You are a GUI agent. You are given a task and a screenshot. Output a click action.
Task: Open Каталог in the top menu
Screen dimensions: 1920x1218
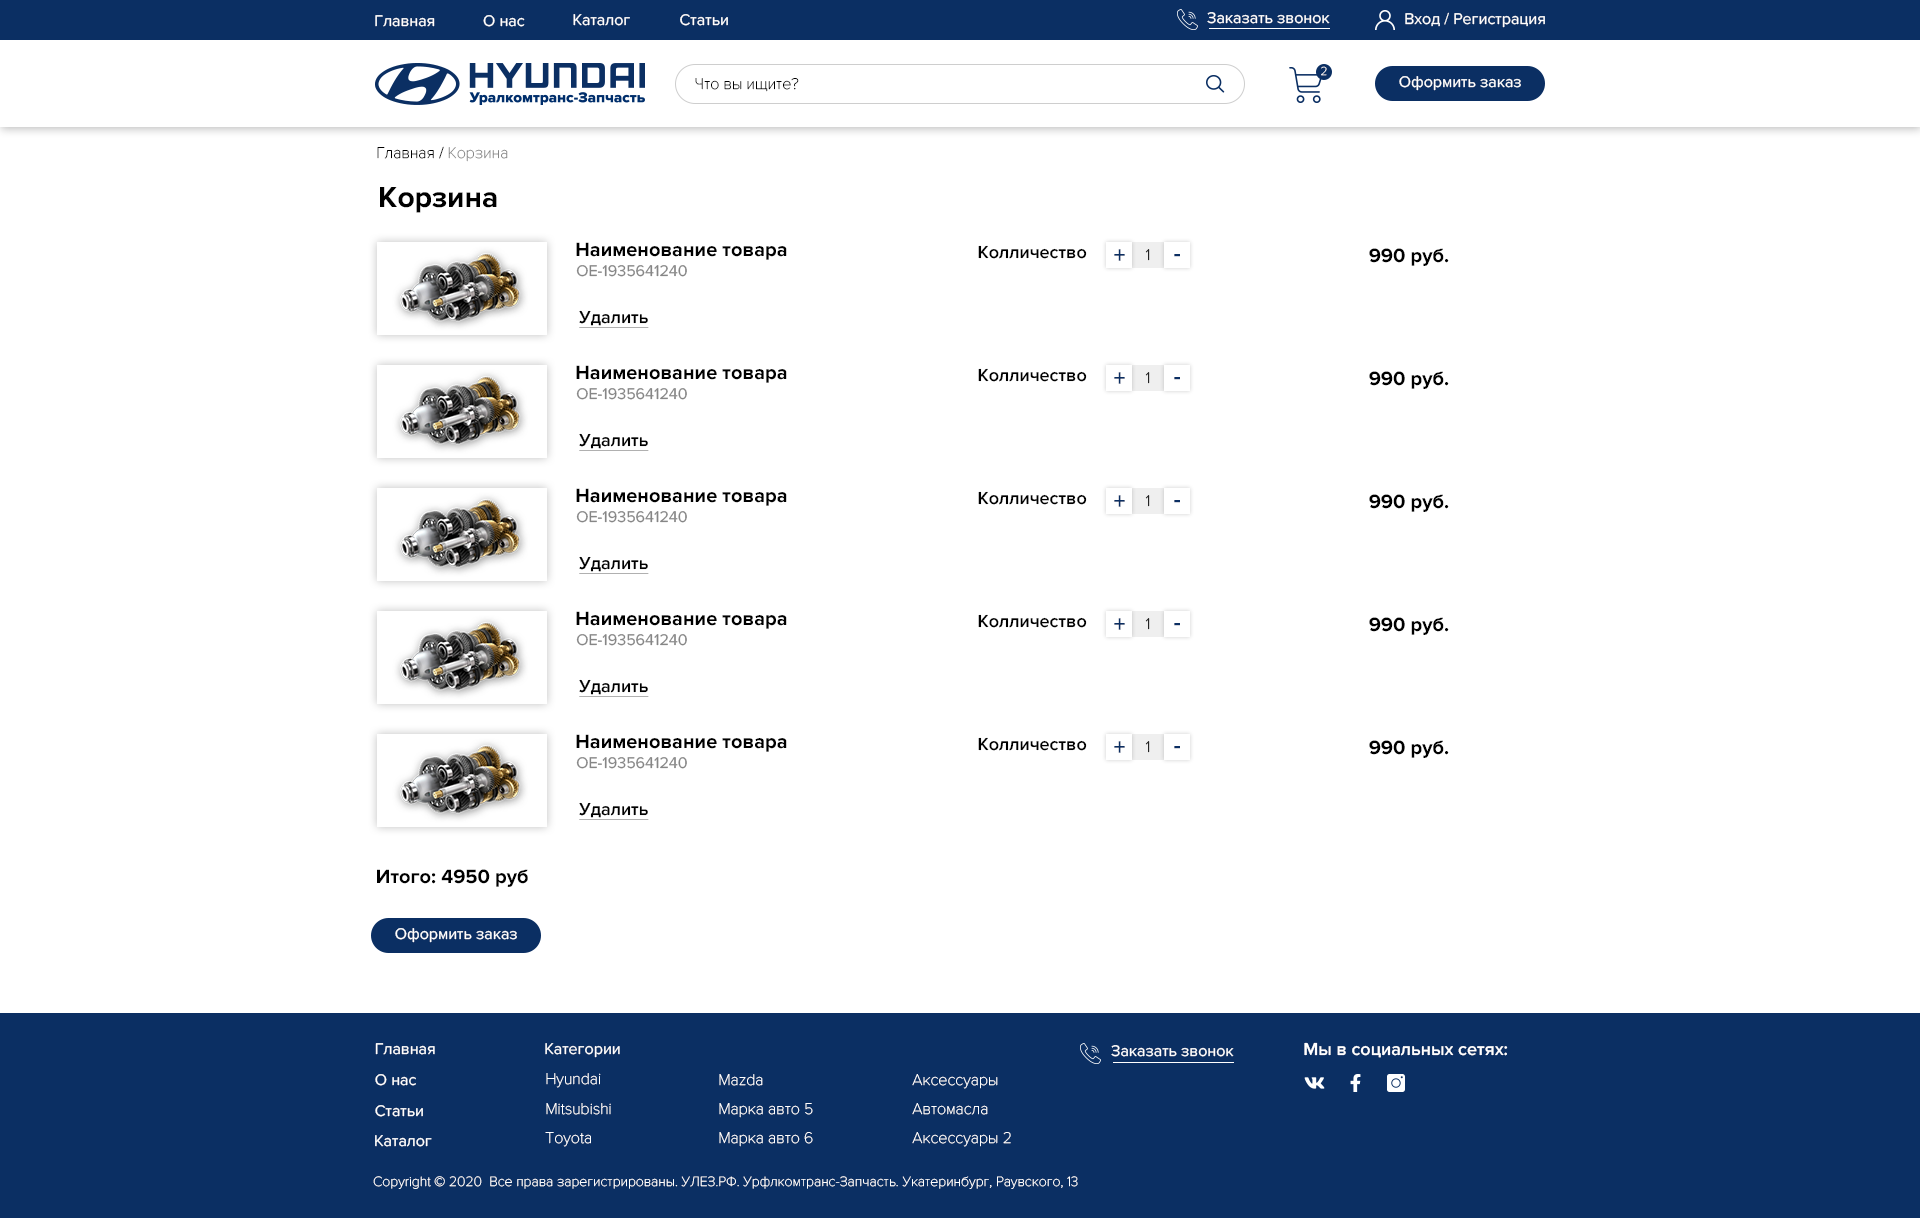600,20
